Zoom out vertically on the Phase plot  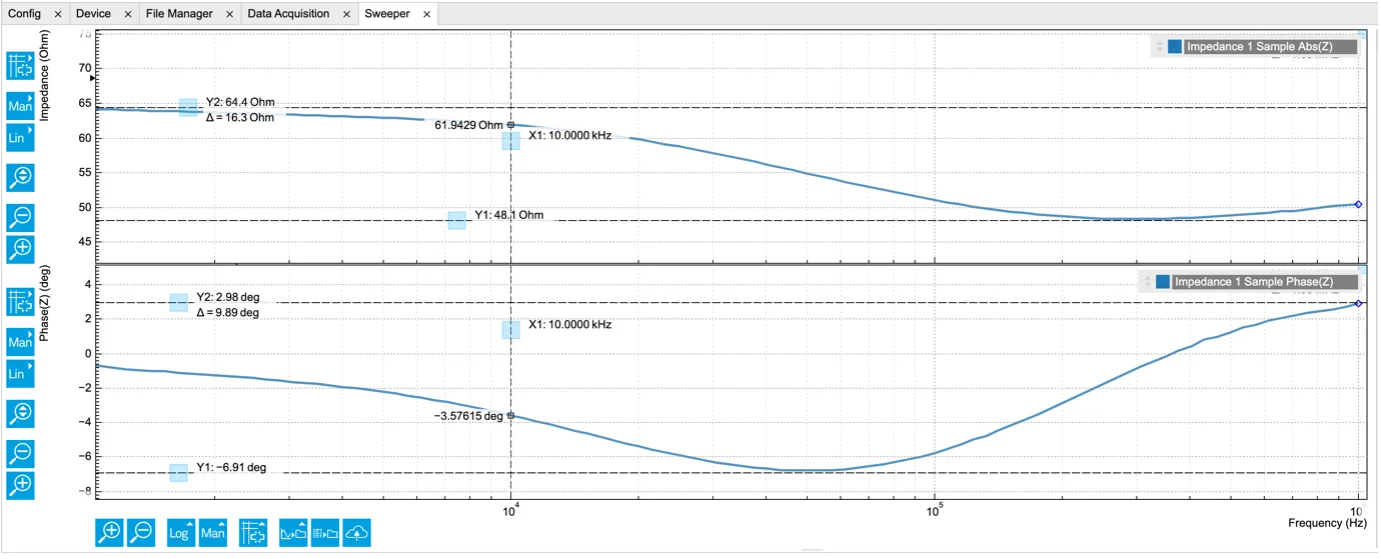click(20, 453)
